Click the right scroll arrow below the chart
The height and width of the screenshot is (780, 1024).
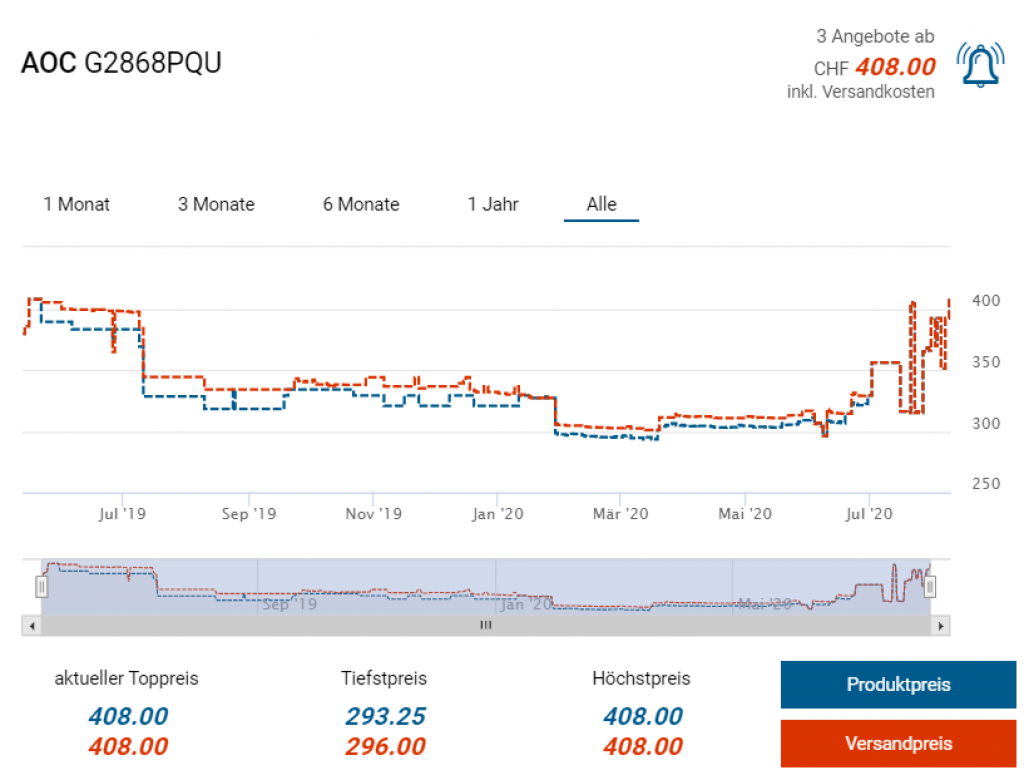939,626
